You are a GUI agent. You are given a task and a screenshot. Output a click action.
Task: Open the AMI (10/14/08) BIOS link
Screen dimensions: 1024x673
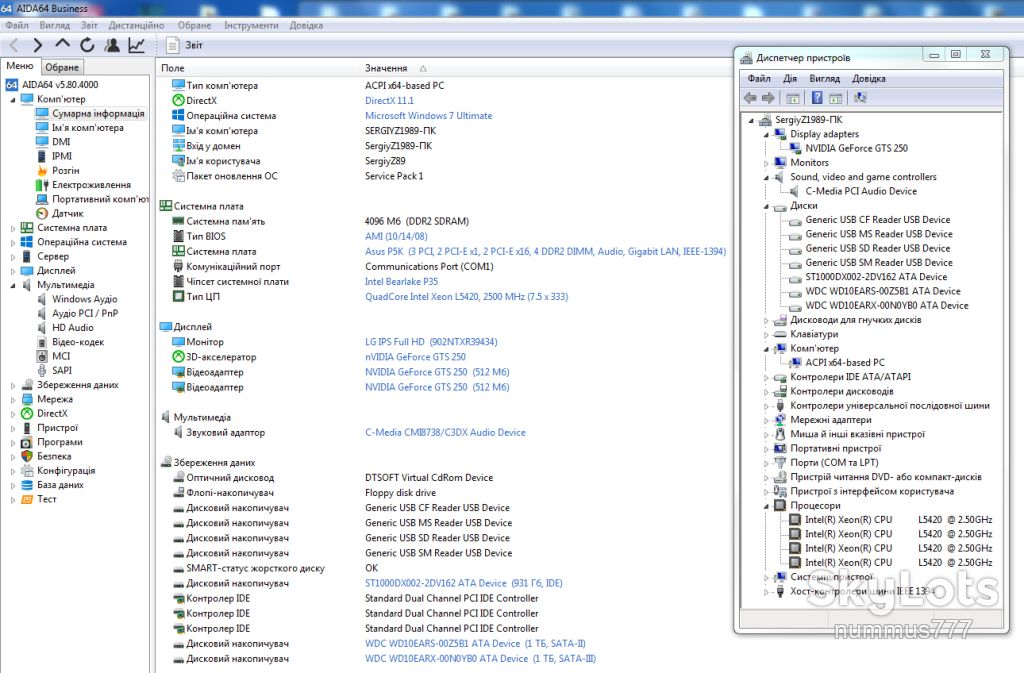[396, 236]
